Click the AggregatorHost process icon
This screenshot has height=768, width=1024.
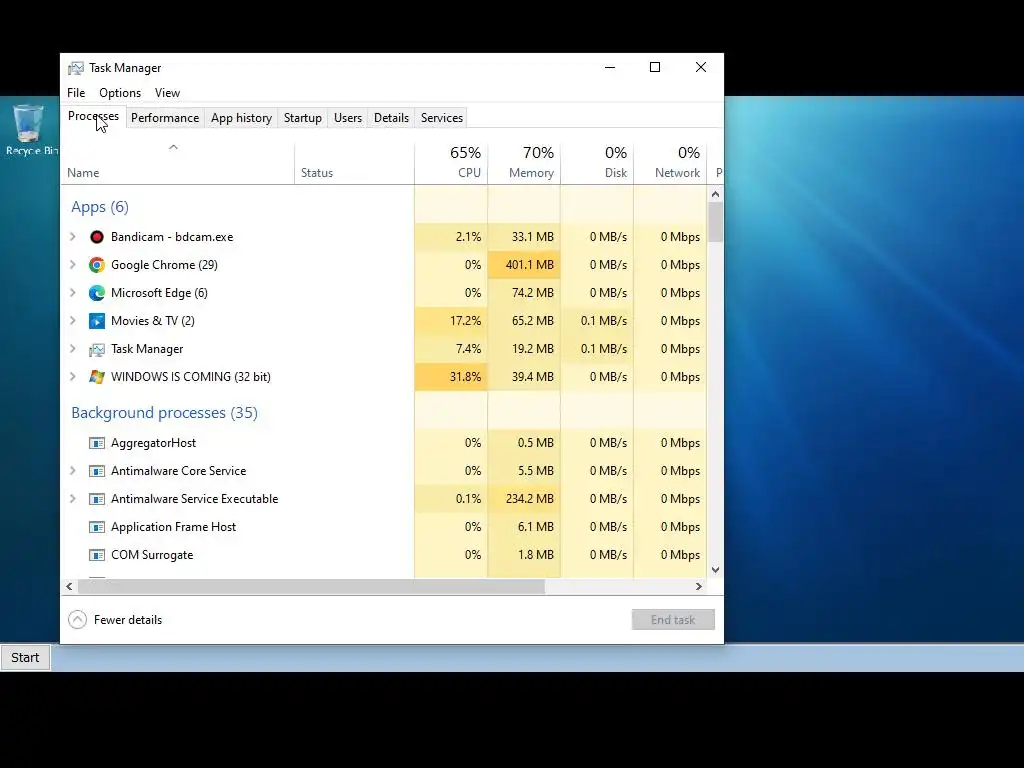(97, 443)
